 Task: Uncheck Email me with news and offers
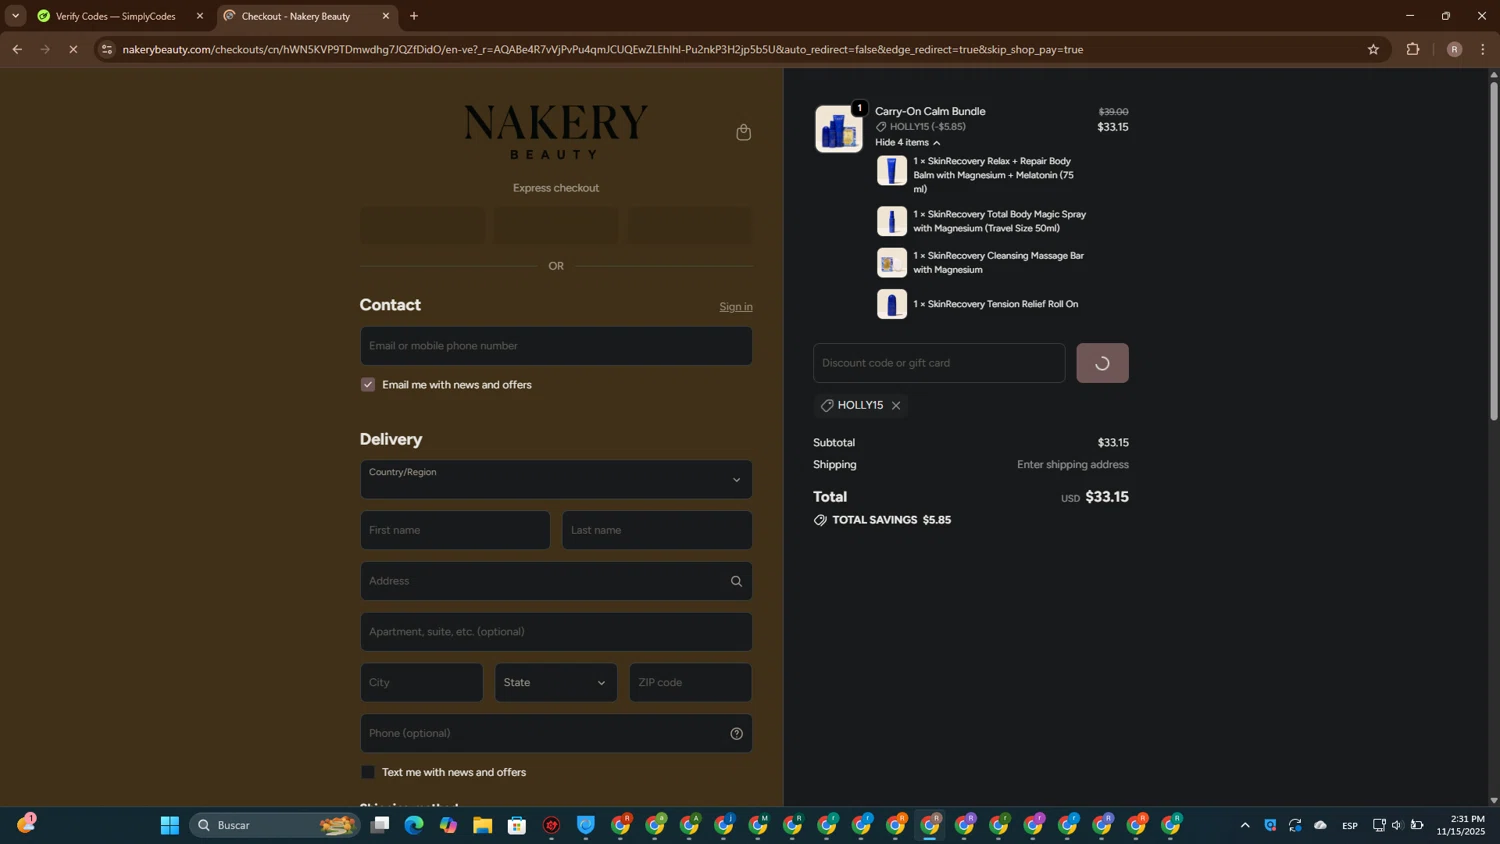pos(368,385)
